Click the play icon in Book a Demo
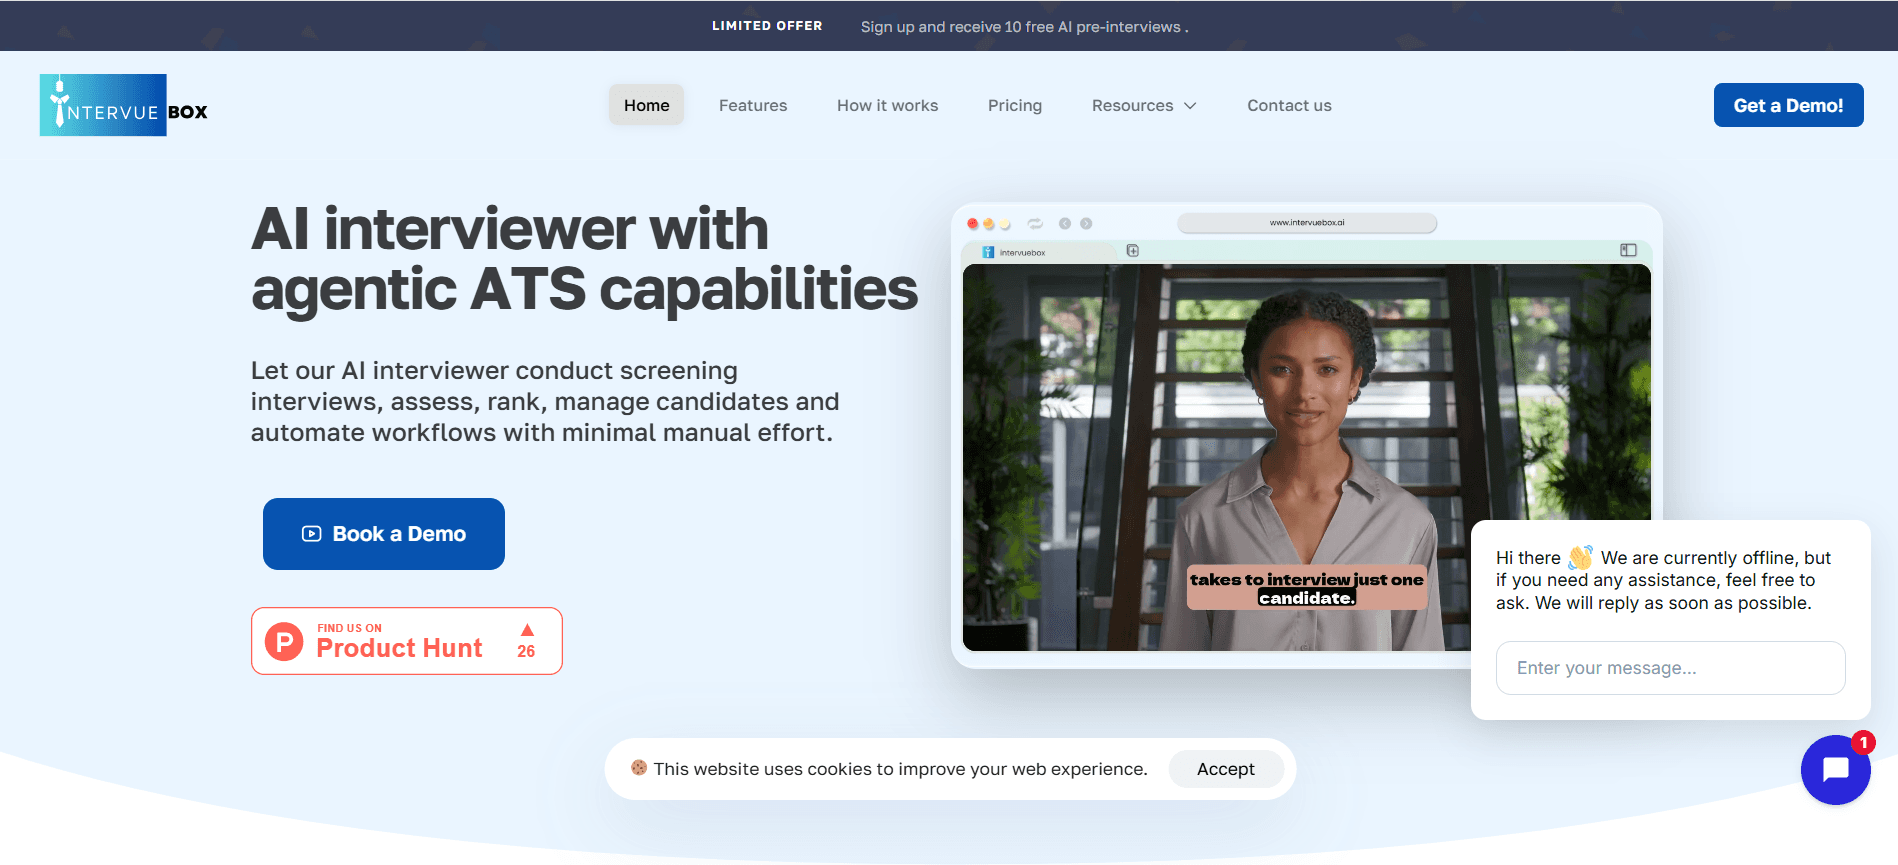The width and height of the screenshot is (1898, 865). coord(312,534)
